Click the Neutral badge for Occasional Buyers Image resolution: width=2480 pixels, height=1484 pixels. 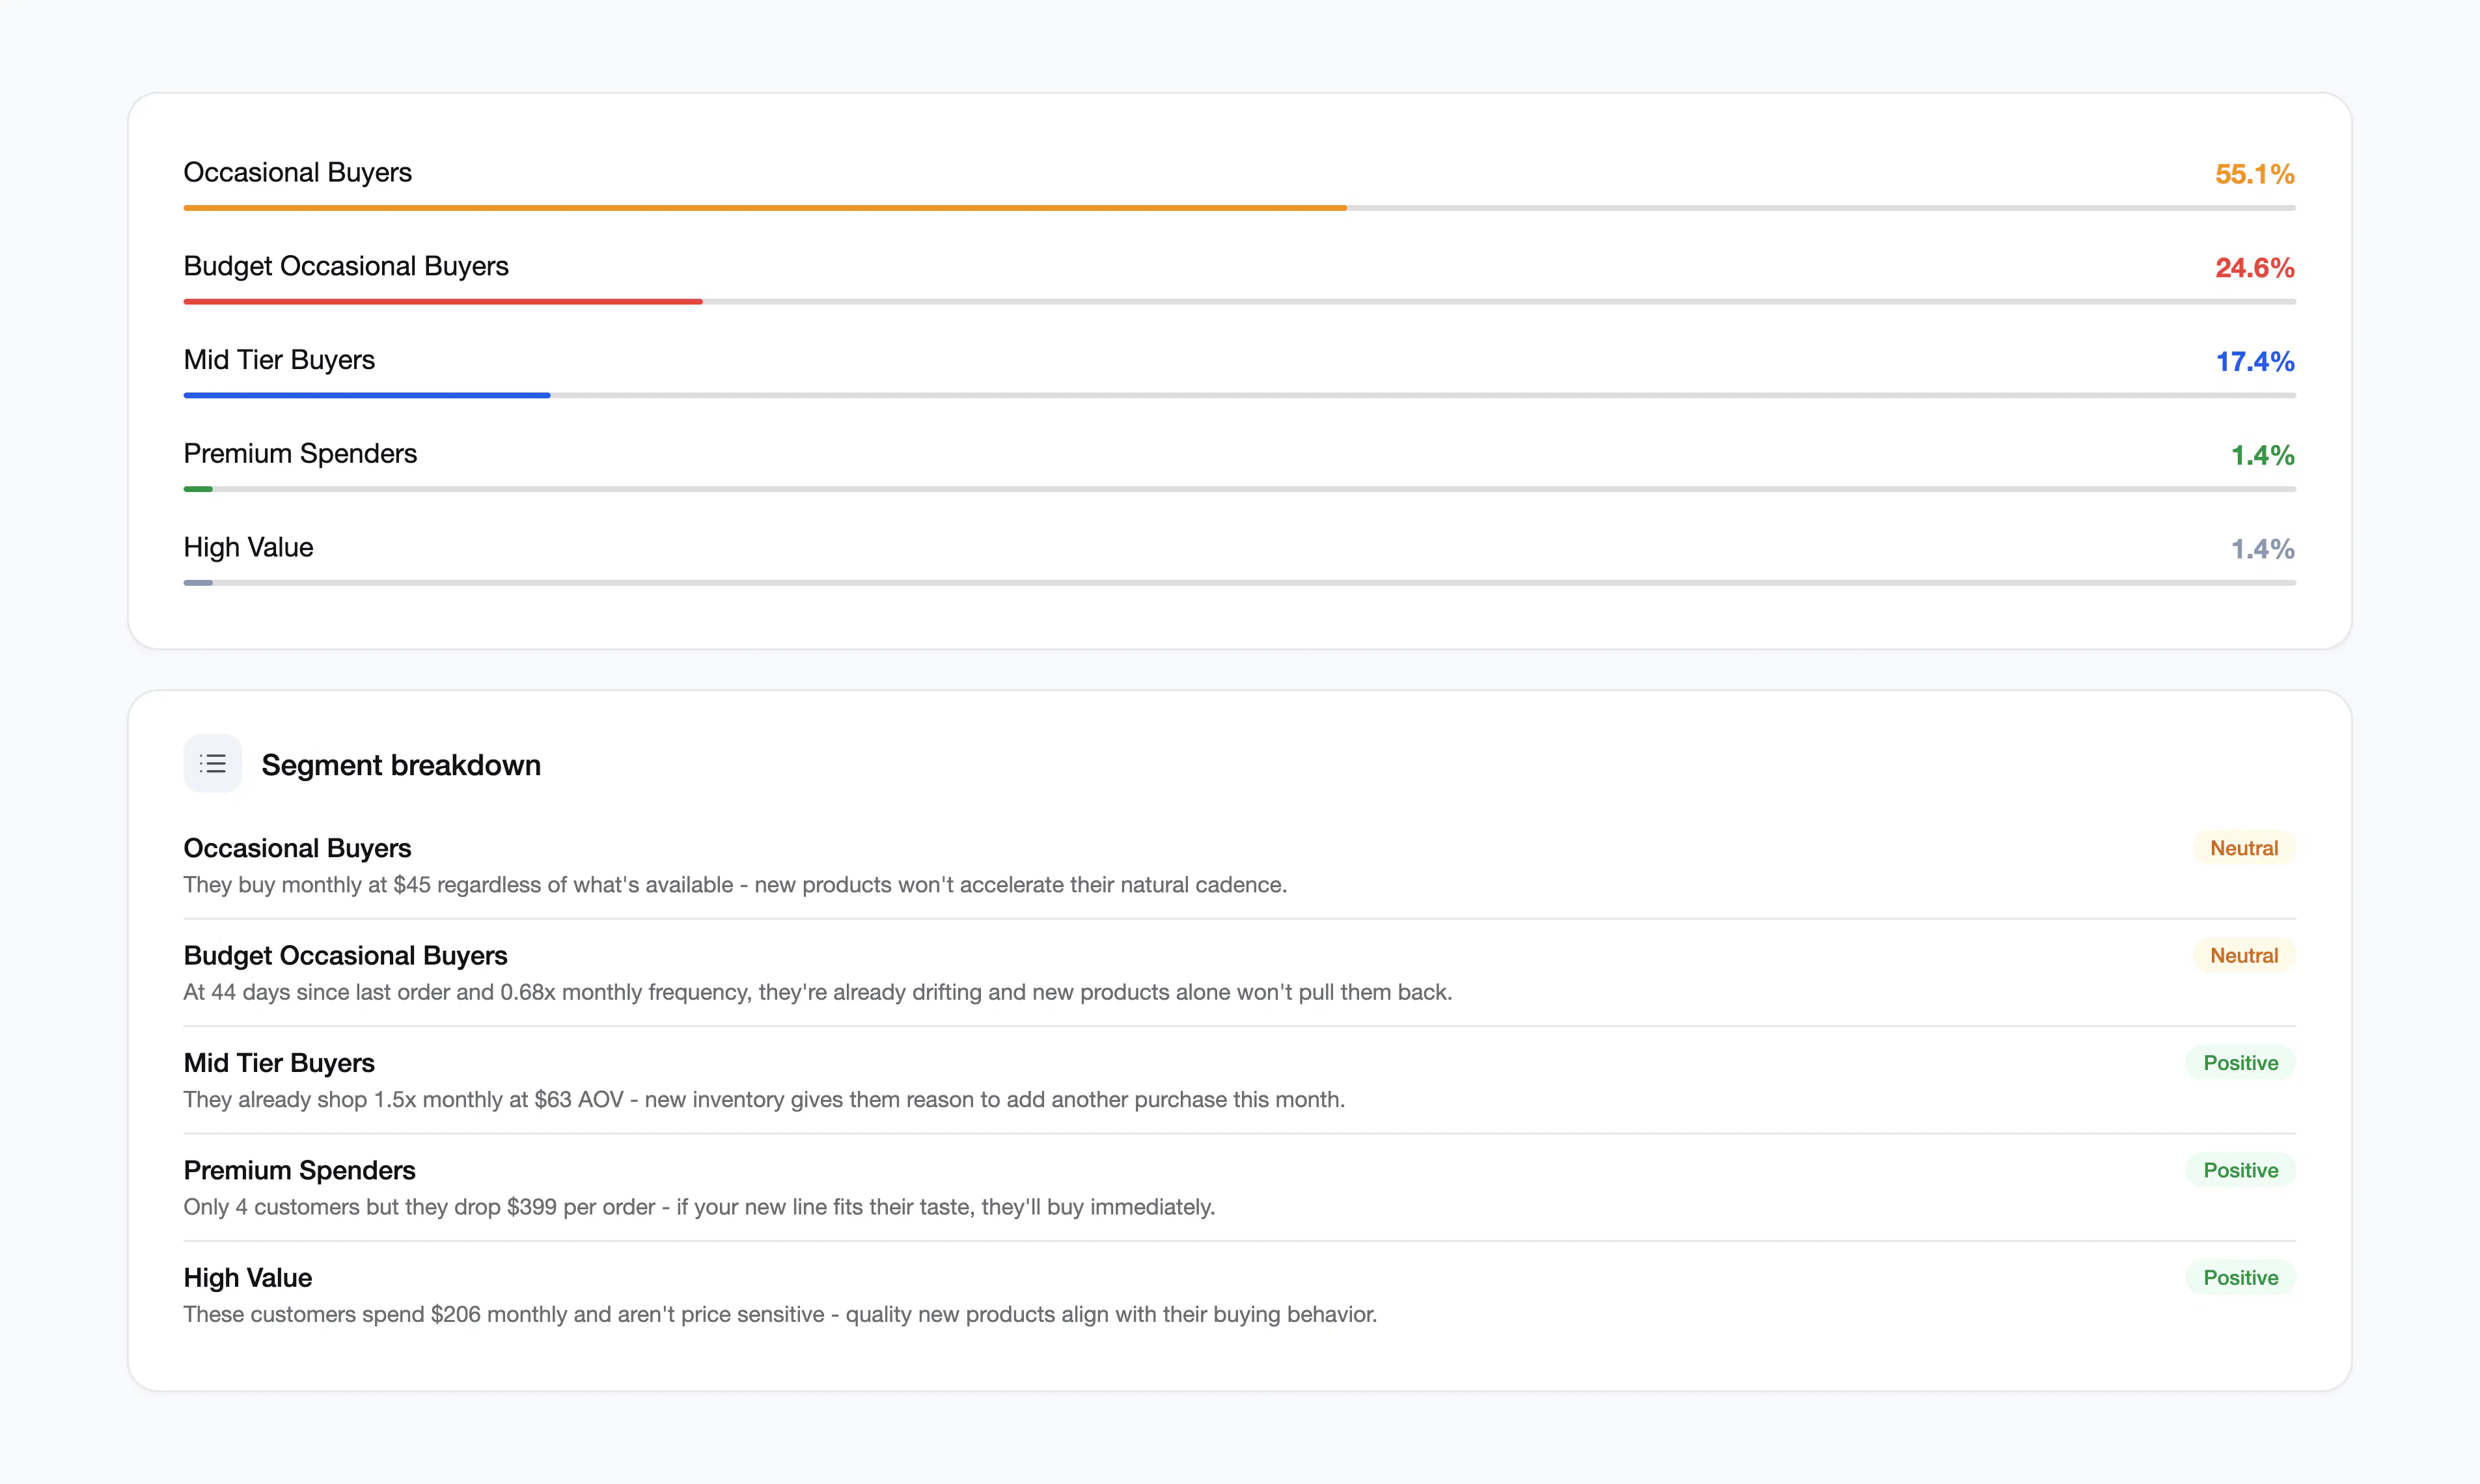pos(2244,848)
